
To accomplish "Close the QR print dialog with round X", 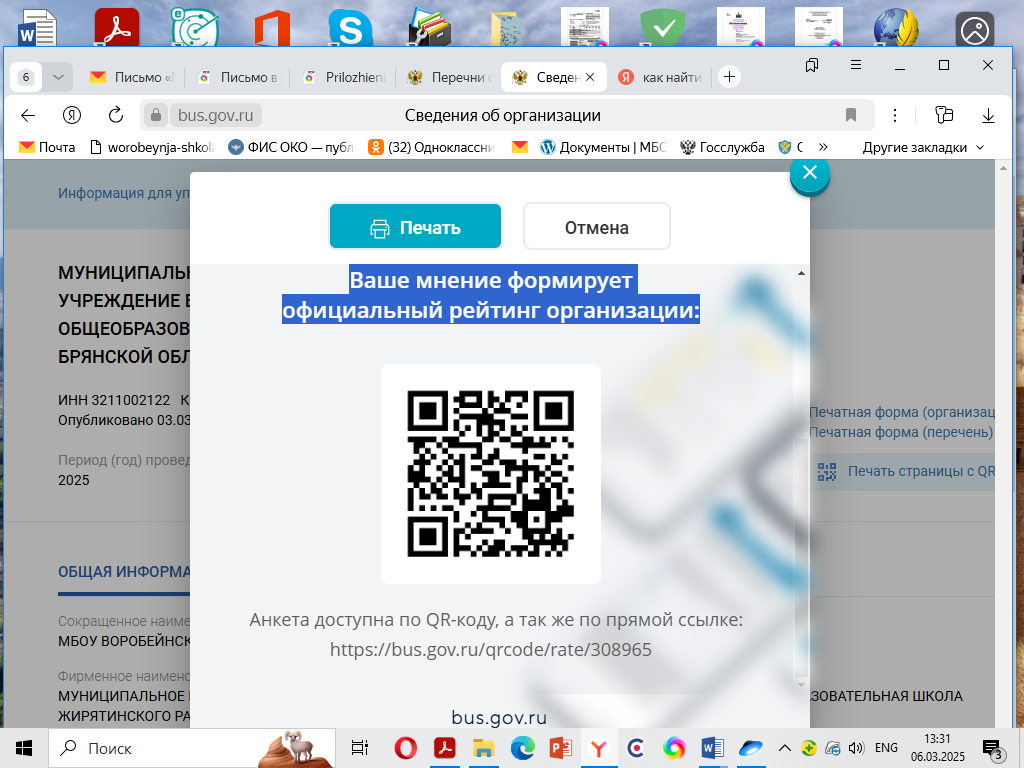I will [810, 173].
